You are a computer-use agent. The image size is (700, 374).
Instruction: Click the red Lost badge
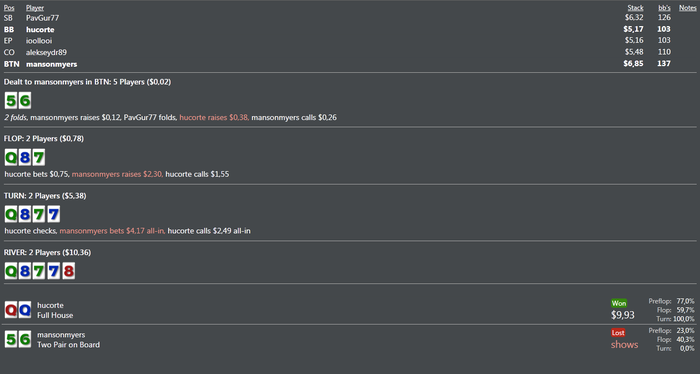click(x=618, y=332)
